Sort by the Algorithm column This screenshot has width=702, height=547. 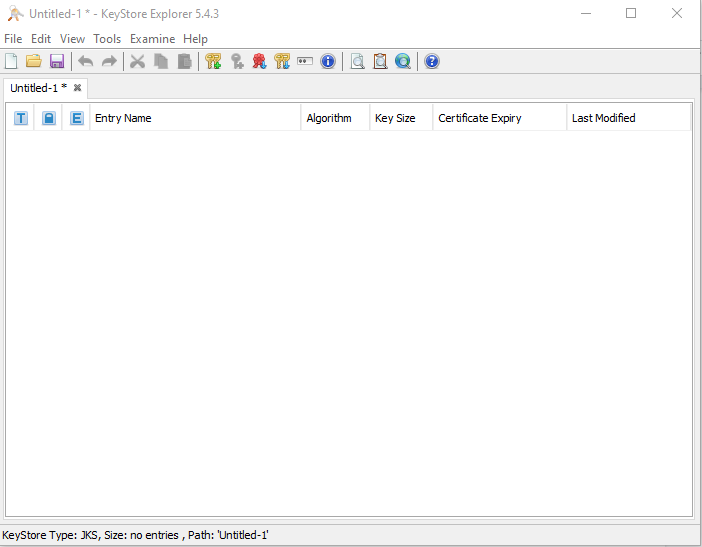(335, 118)
